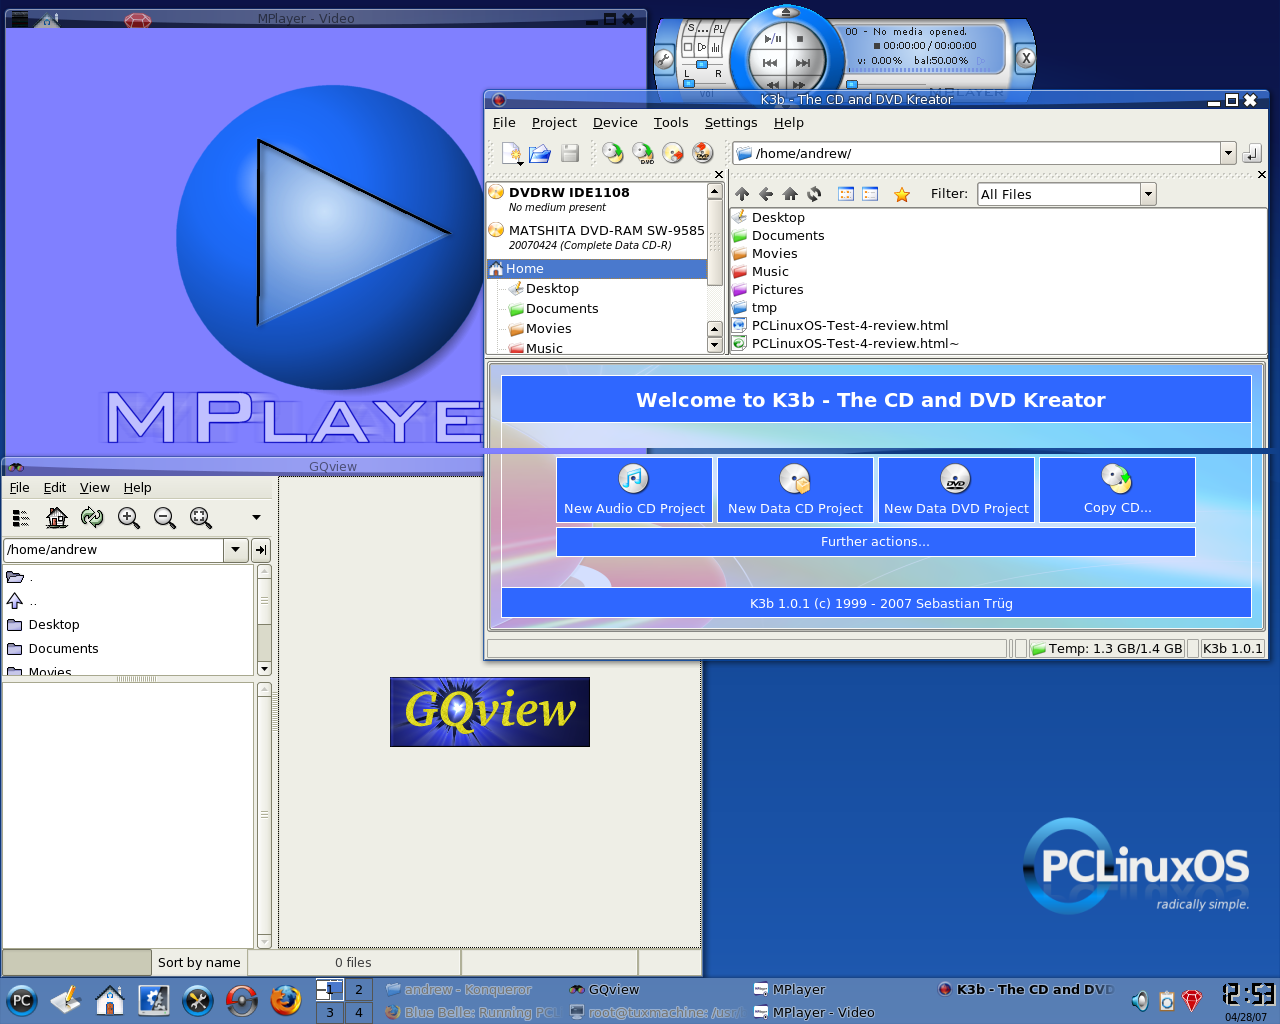1280x1024 pixels.
Task: Toggle MPlayer playlist PL button
Action: tap(719, 29)
